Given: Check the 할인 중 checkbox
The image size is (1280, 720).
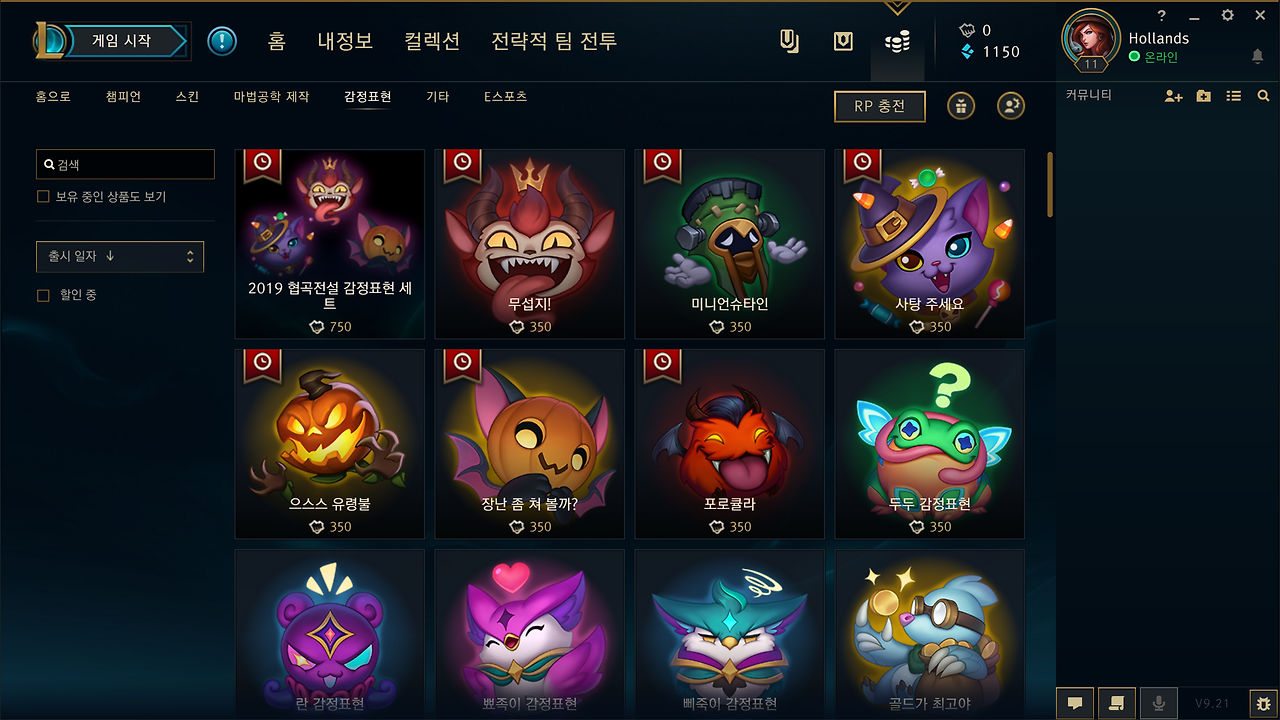Looking at the screenshot, I should 43,295.
